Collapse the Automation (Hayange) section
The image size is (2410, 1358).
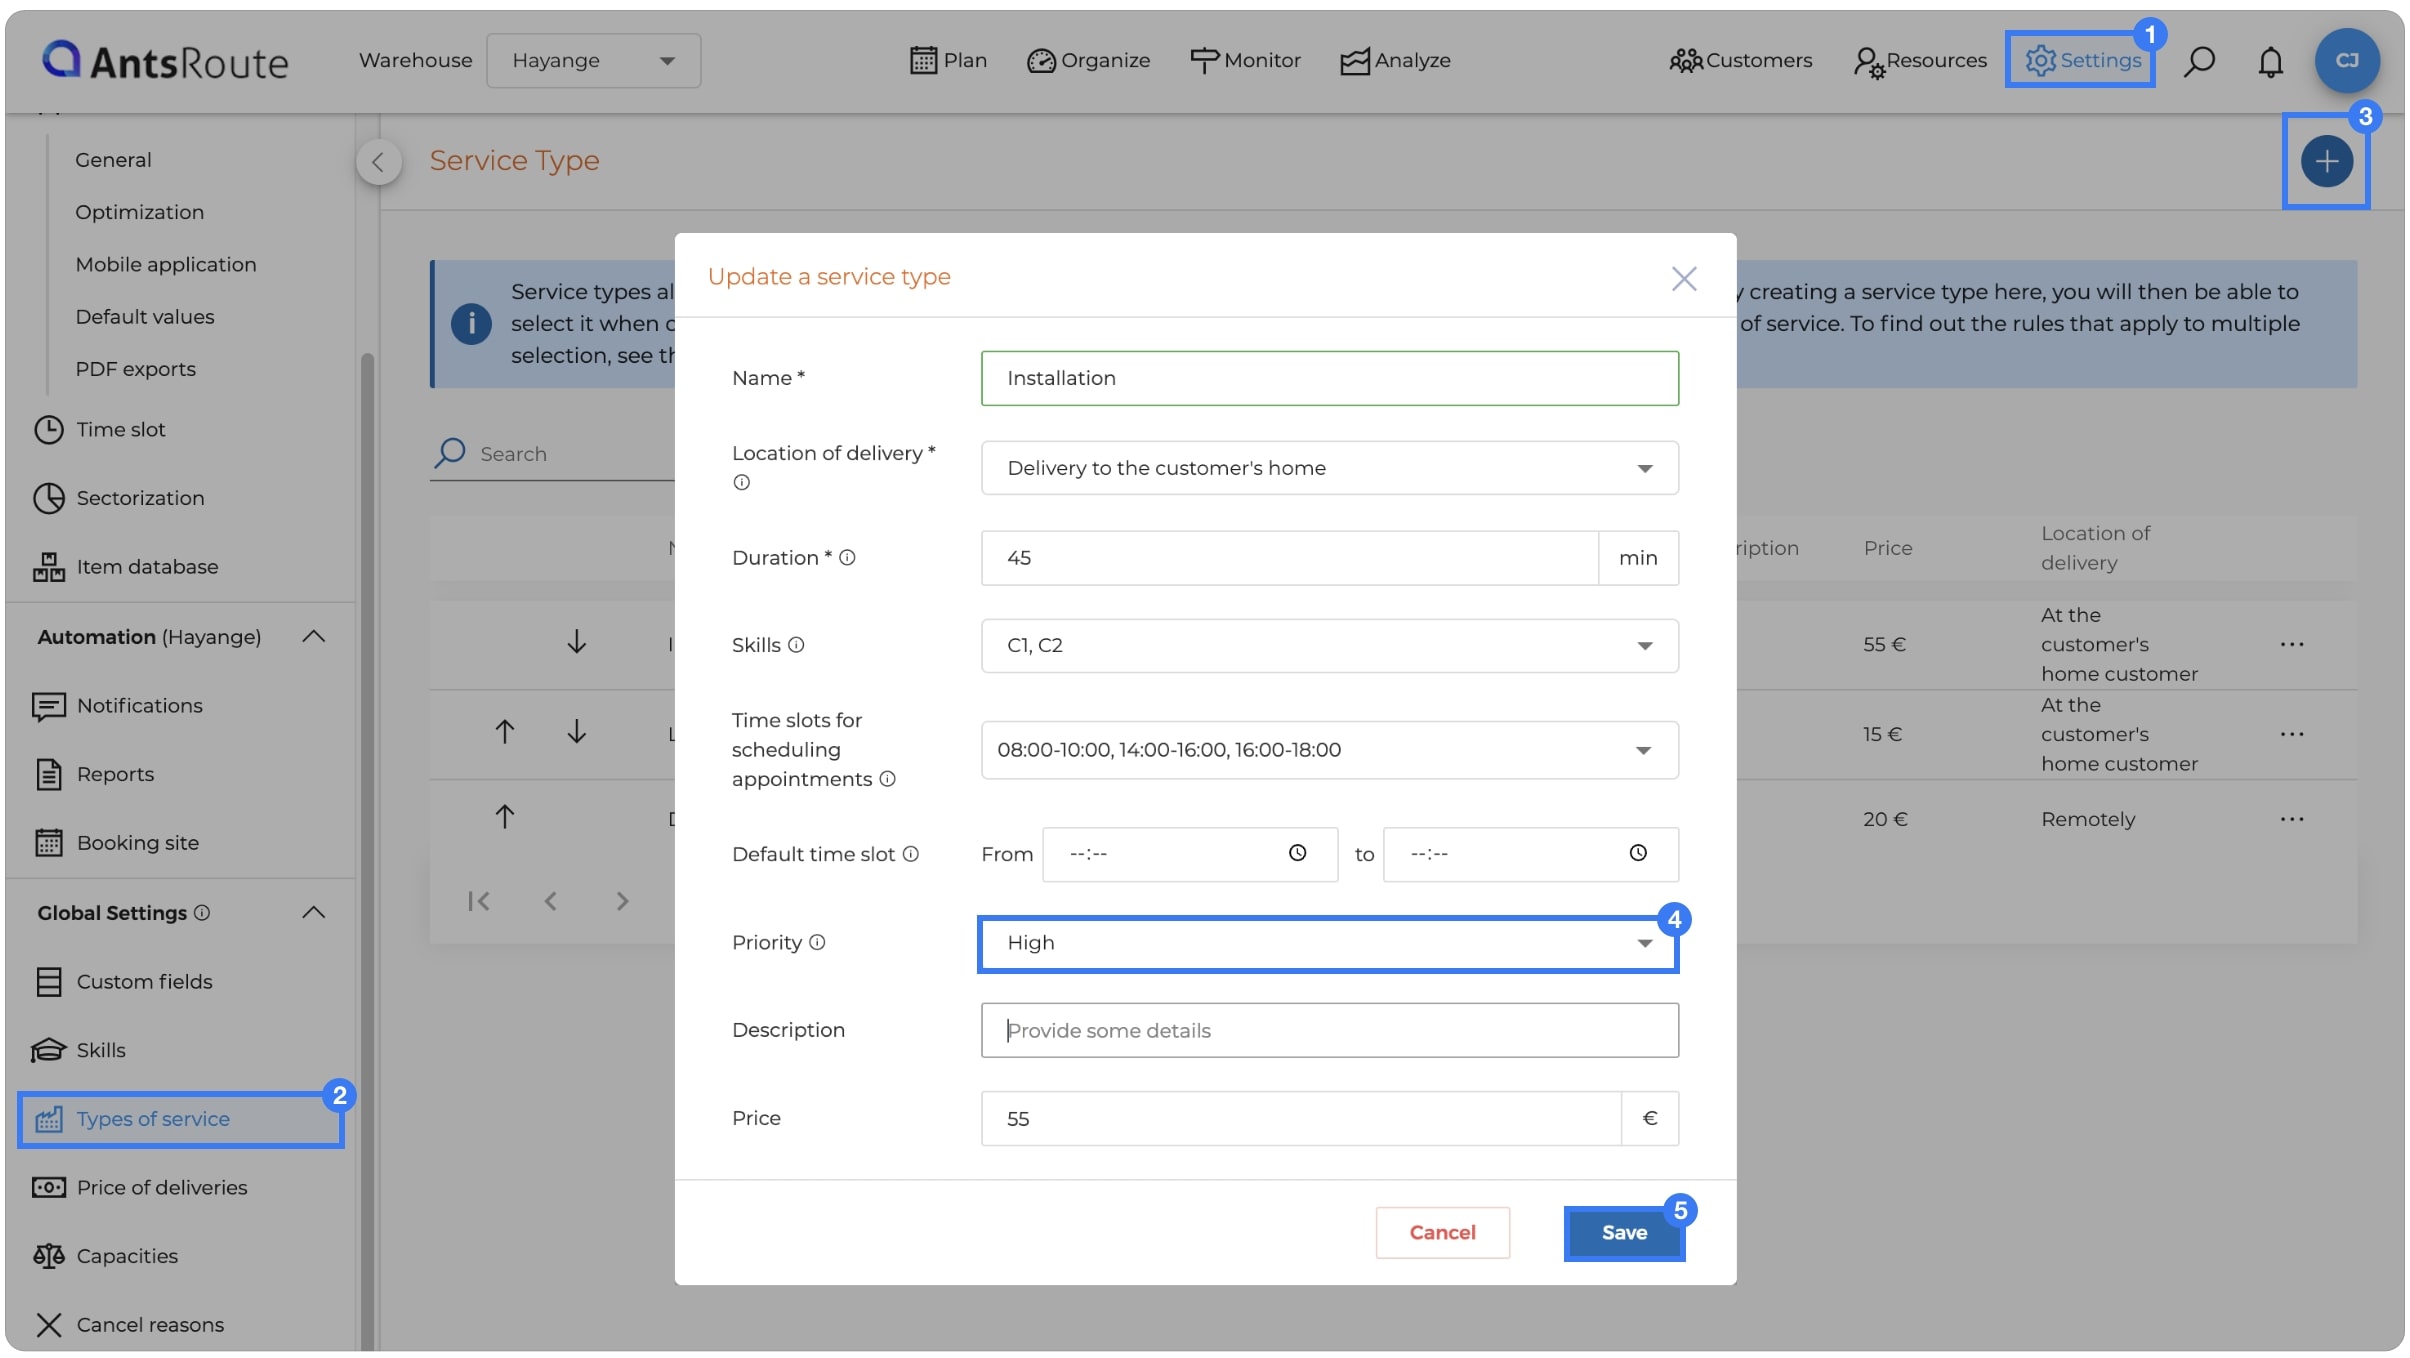tap(313, 637)
